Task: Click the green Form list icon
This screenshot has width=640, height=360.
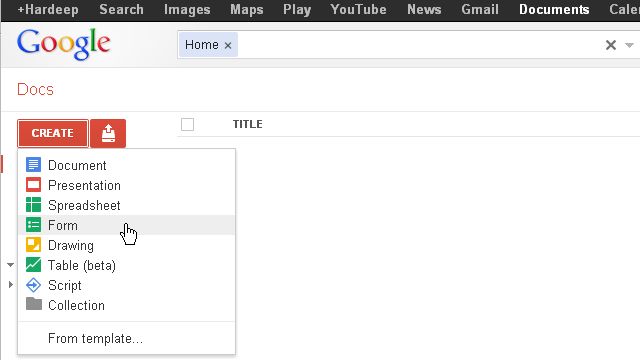Action: pos(33,225)
